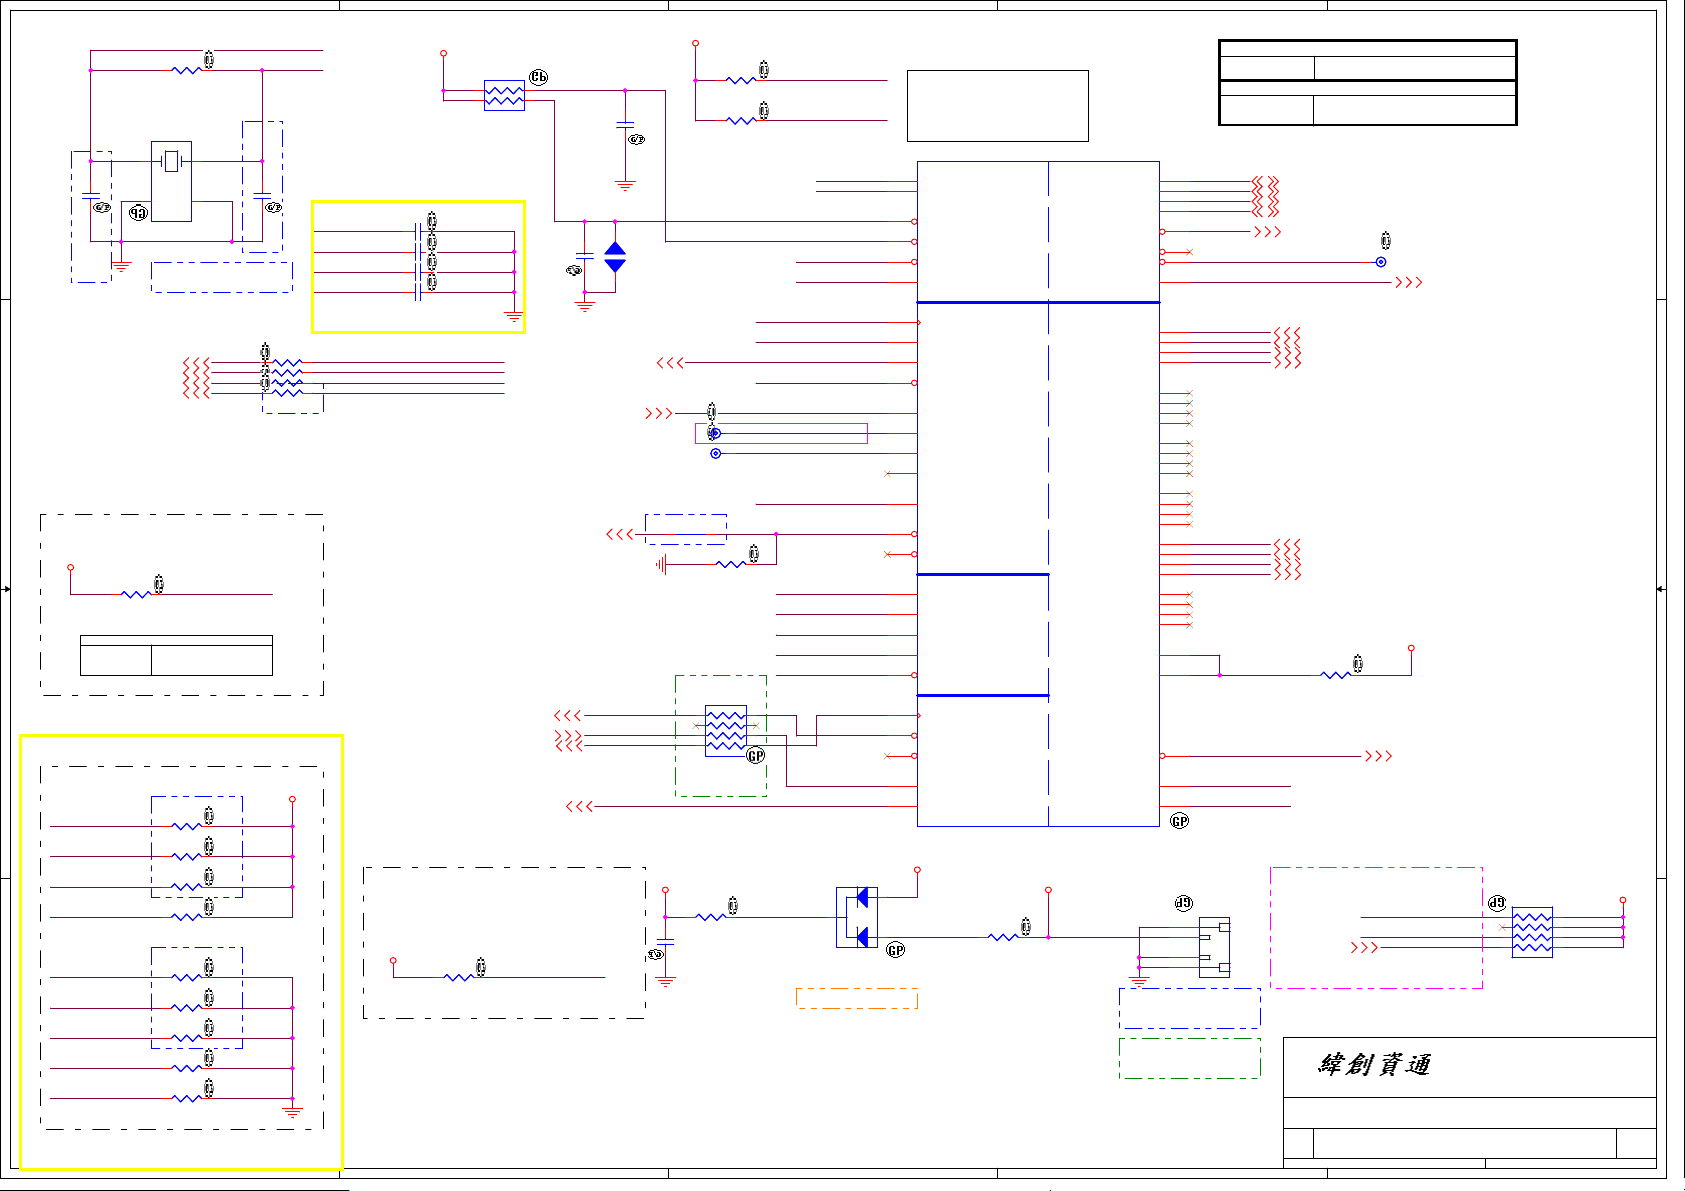Click the capacitor beside the TVS diode
Image resolution: width=1685 pixels, height=1191 pixels.
click(x=585, y=257)
